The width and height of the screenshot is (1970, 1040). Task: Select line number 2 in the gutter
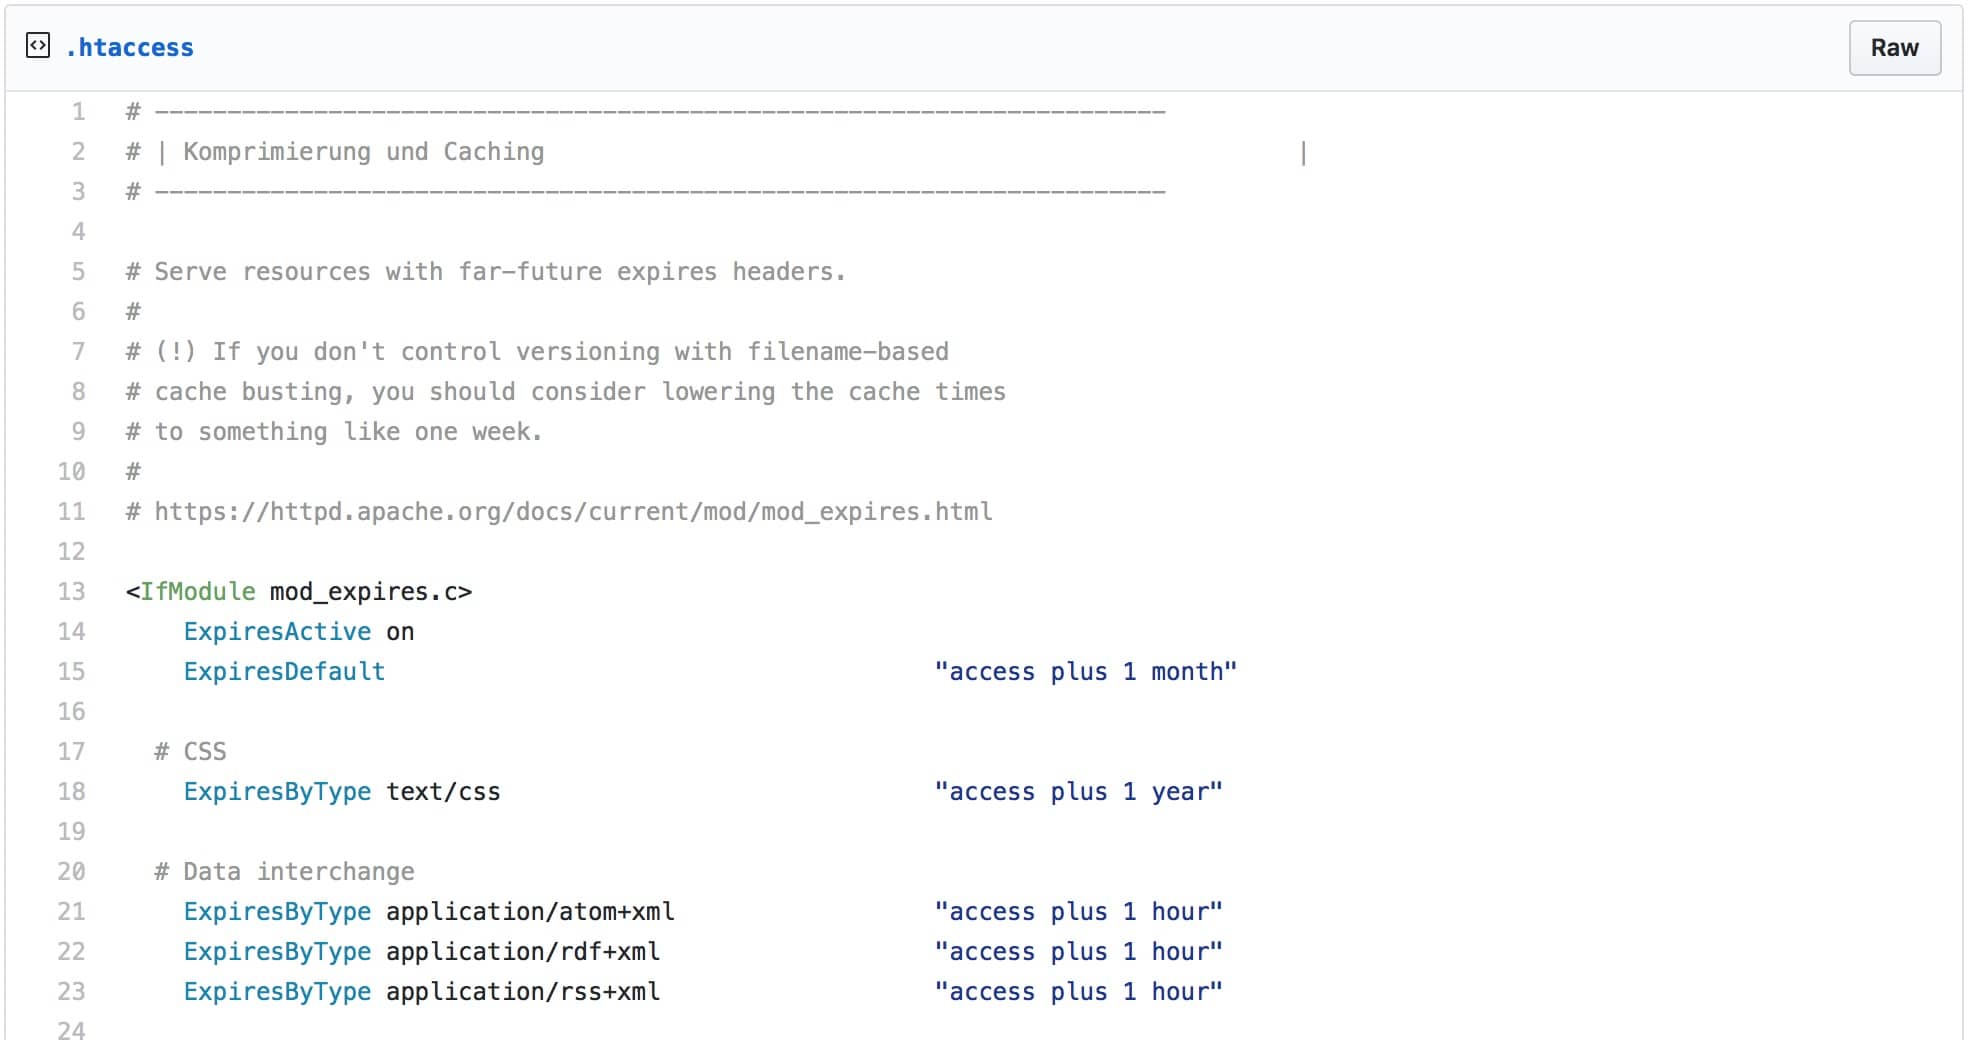coord(78,152)
